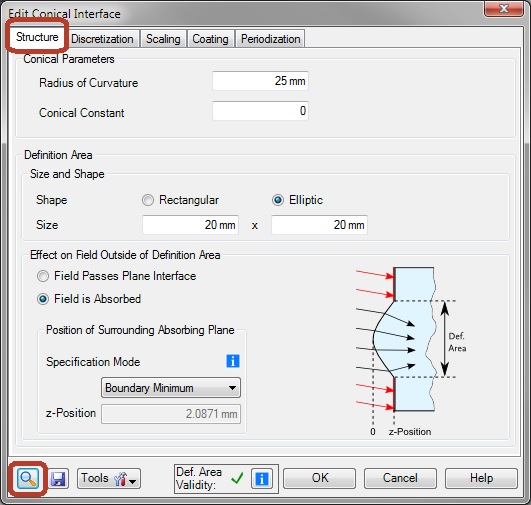
Task: Choose Field Passes Plane Interface
Action: (43, 276)
